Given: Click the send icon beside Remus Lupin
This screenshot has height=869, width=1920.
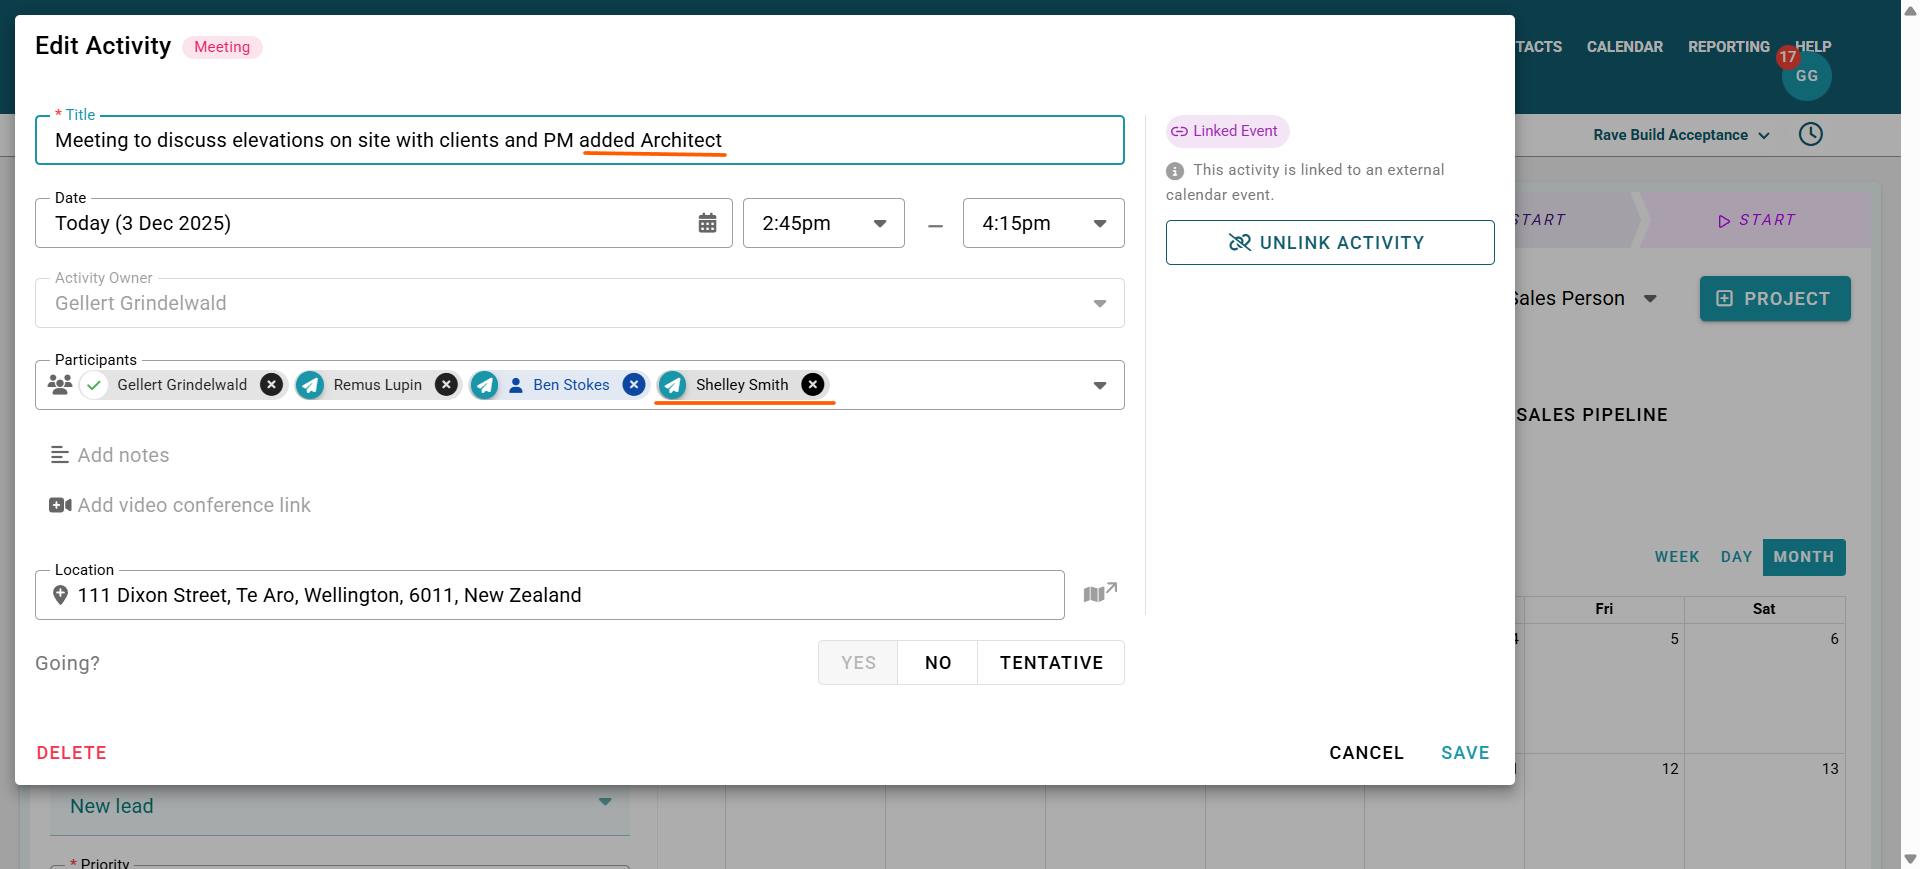Looking at the screenshot, I should tap(310, 385).
